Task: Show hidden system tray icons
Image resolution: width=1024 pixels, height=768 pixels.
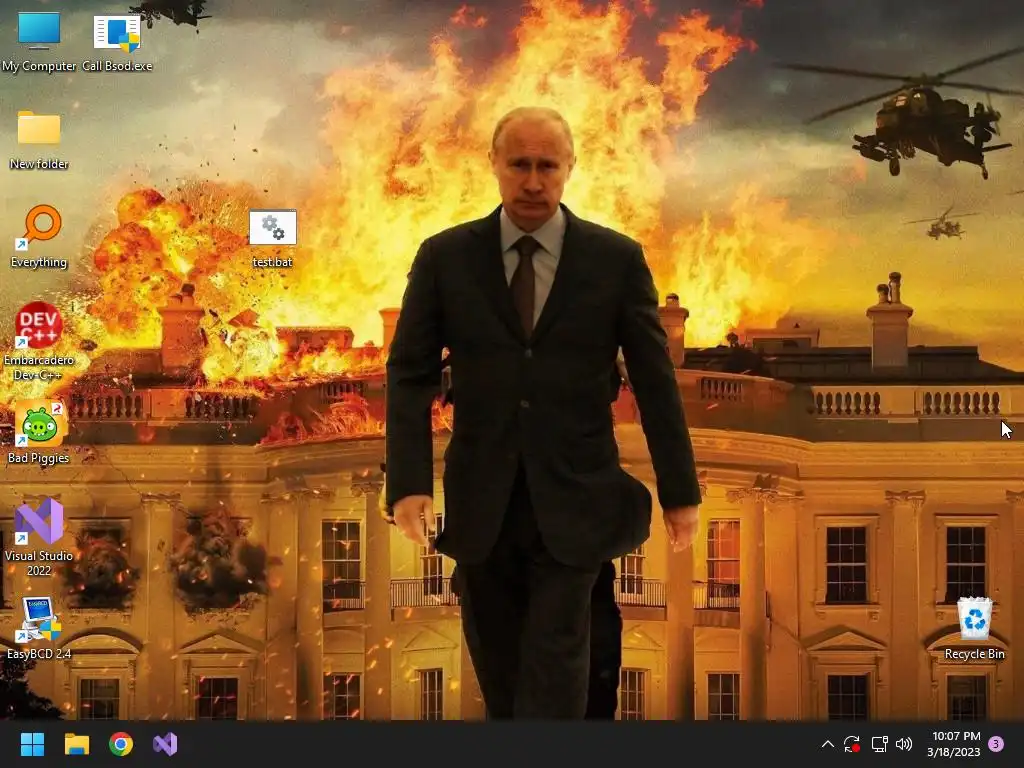Action: click(x=827, y=744)
